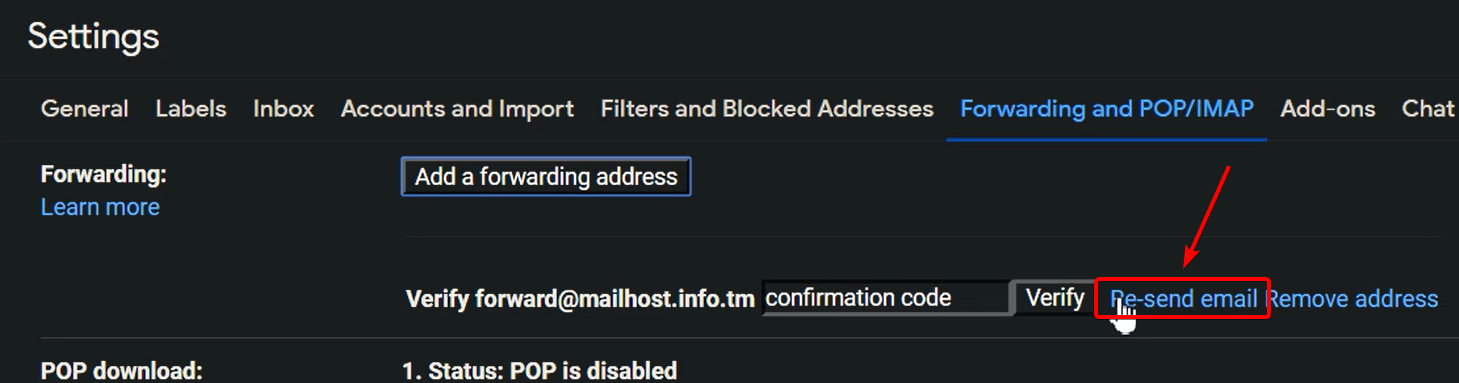
Task: Open the Learn more link under Forwarding
Action: (x=100, y=207)
